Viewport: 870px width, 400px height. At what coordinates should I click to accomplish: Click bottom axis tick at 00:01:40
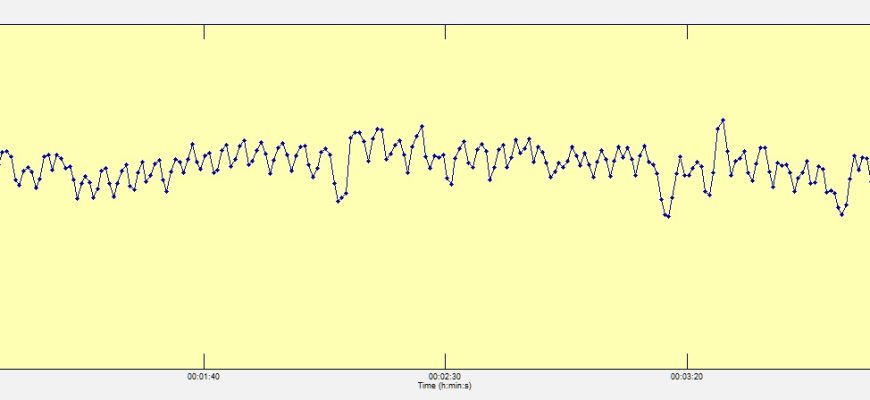coord(204,359)
